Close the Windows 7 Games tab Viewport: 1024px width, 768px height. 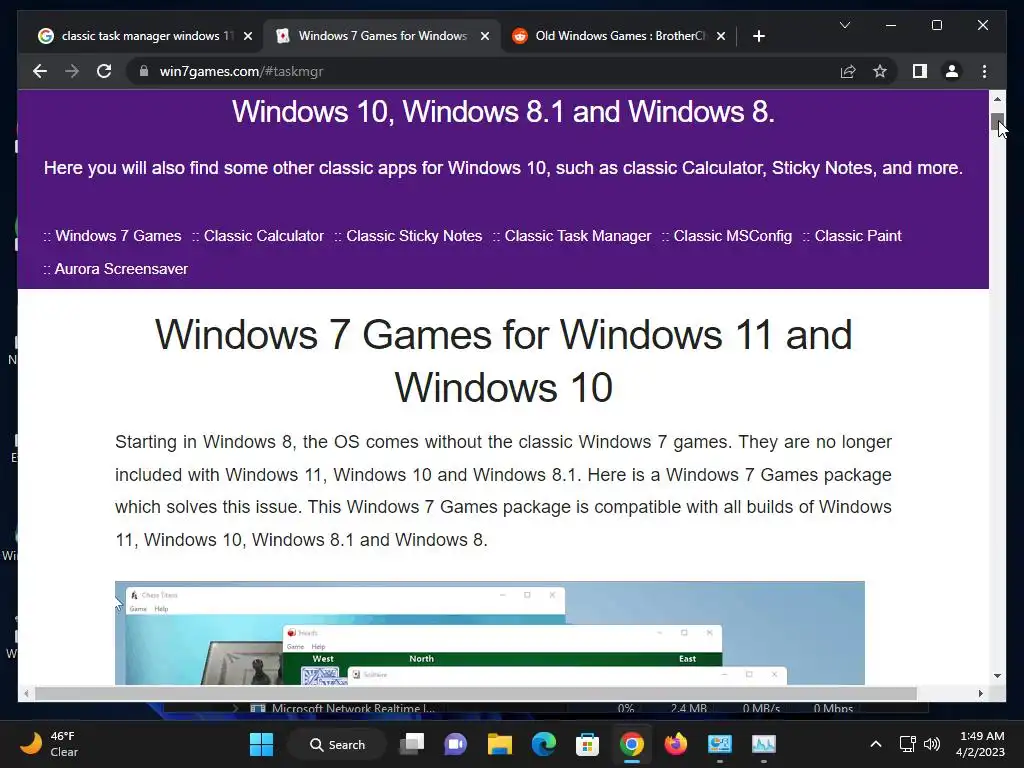tap(485, 36)
